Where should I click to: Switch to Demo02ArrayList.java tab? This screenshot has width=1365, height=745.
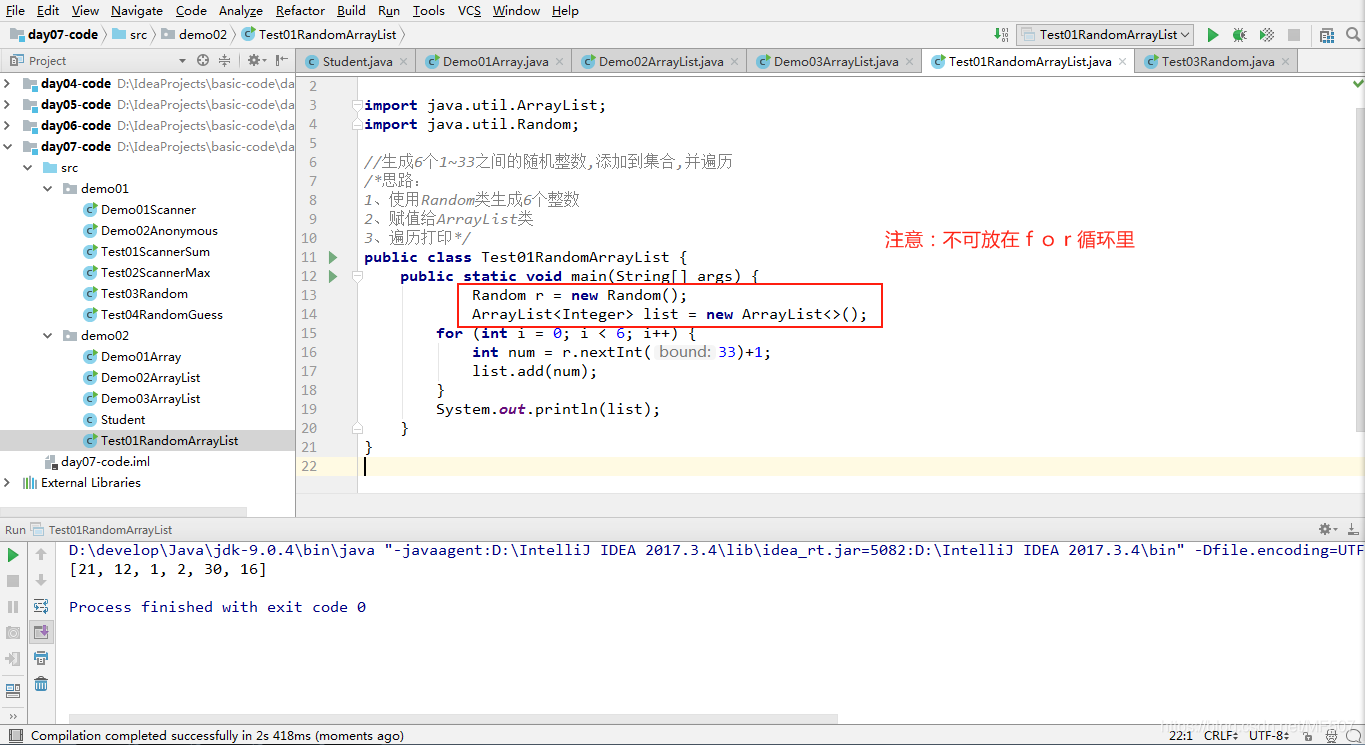point(660,61)
